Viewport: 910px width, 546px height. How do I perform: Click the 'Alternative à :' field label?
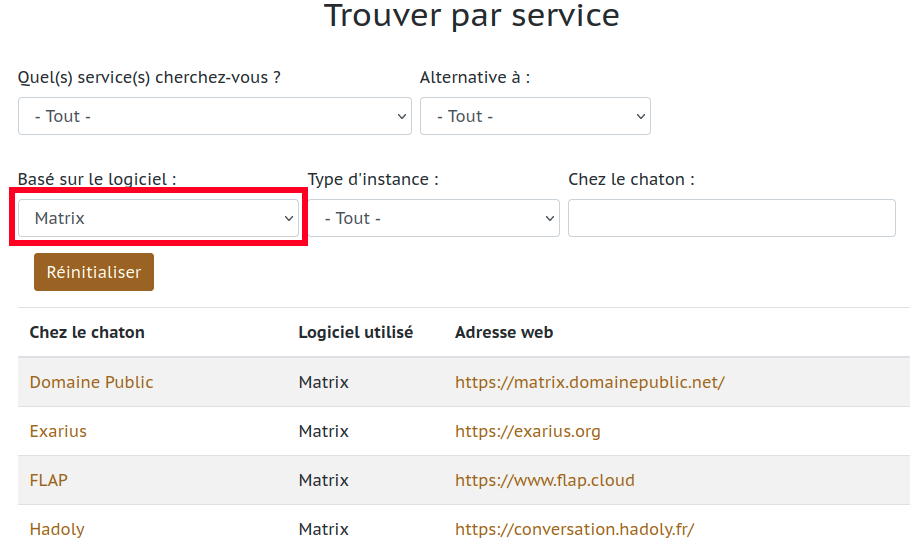pyautogui.click(x=474, y=77)
